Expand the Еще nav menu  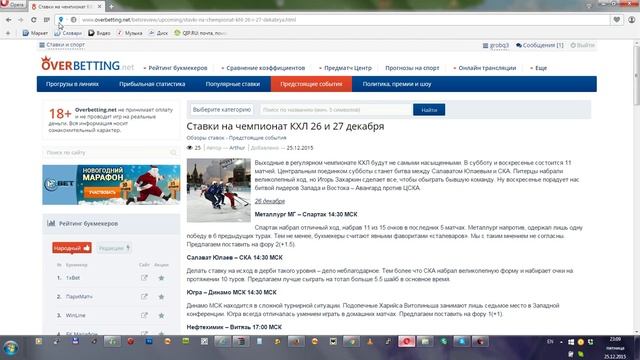click(538, 68)
